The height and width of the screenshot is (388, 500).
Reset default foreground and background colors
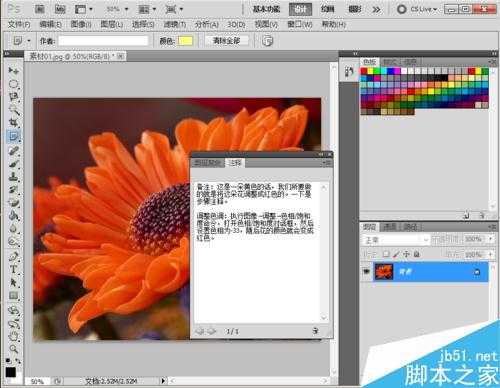(8, 361)
